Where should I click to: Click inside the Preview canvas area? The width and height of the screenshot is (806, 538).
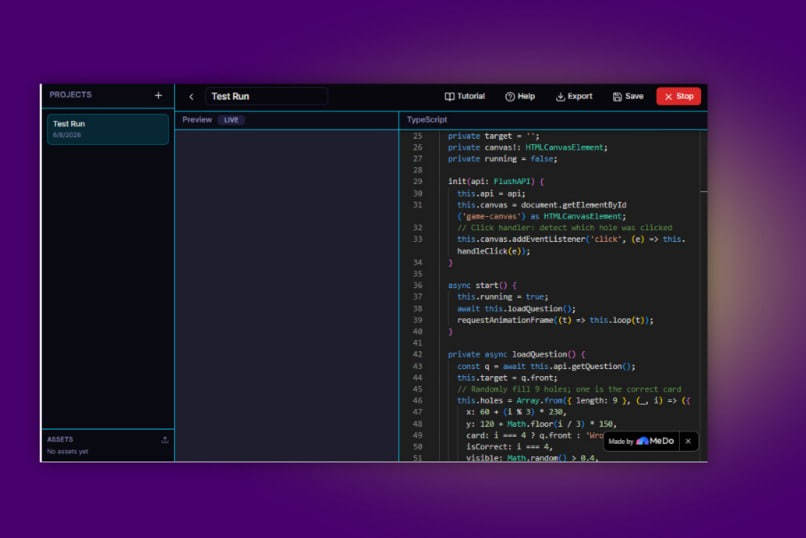[286, 295]
